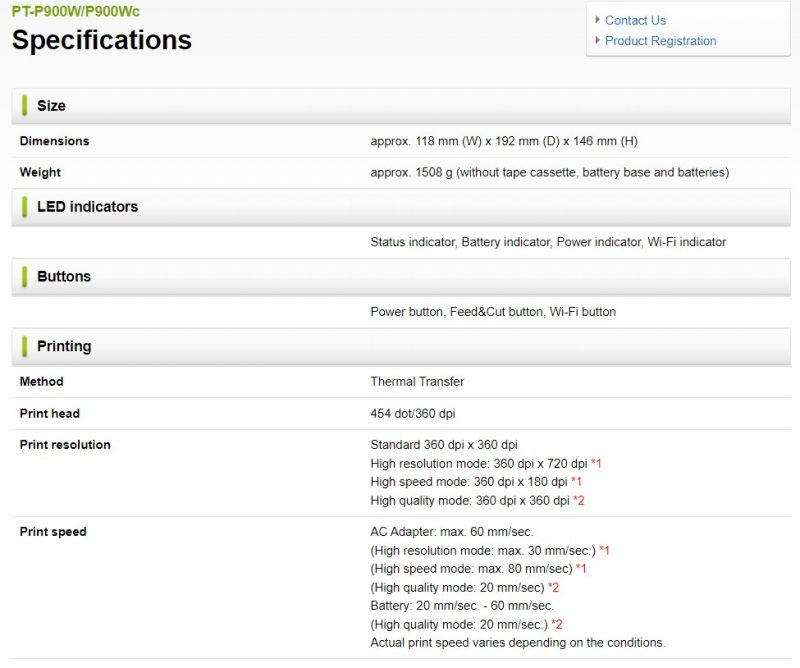Click the Buttons section header
This screenshot has width=800, height=668.
pos(401,277)
